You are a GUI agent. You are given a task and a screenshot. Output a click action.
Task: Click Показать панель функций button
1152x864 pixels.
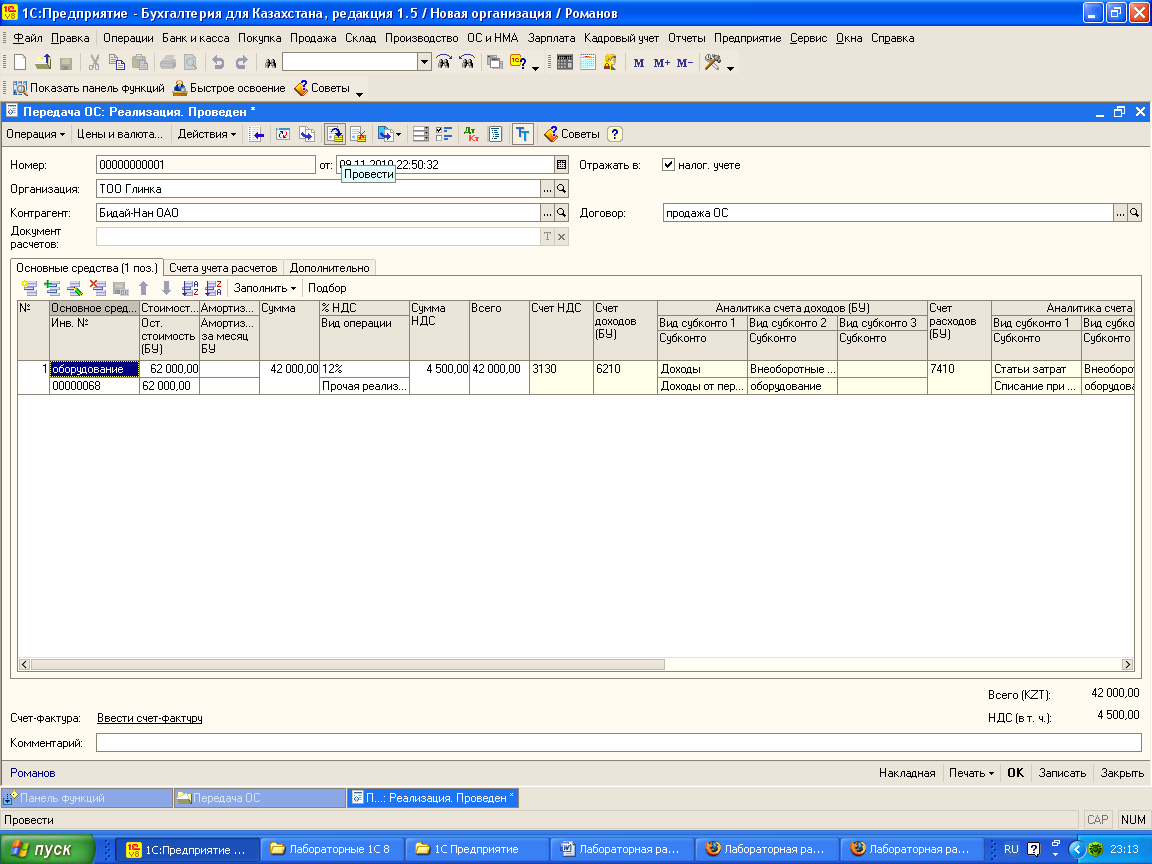tap(89, 88)
